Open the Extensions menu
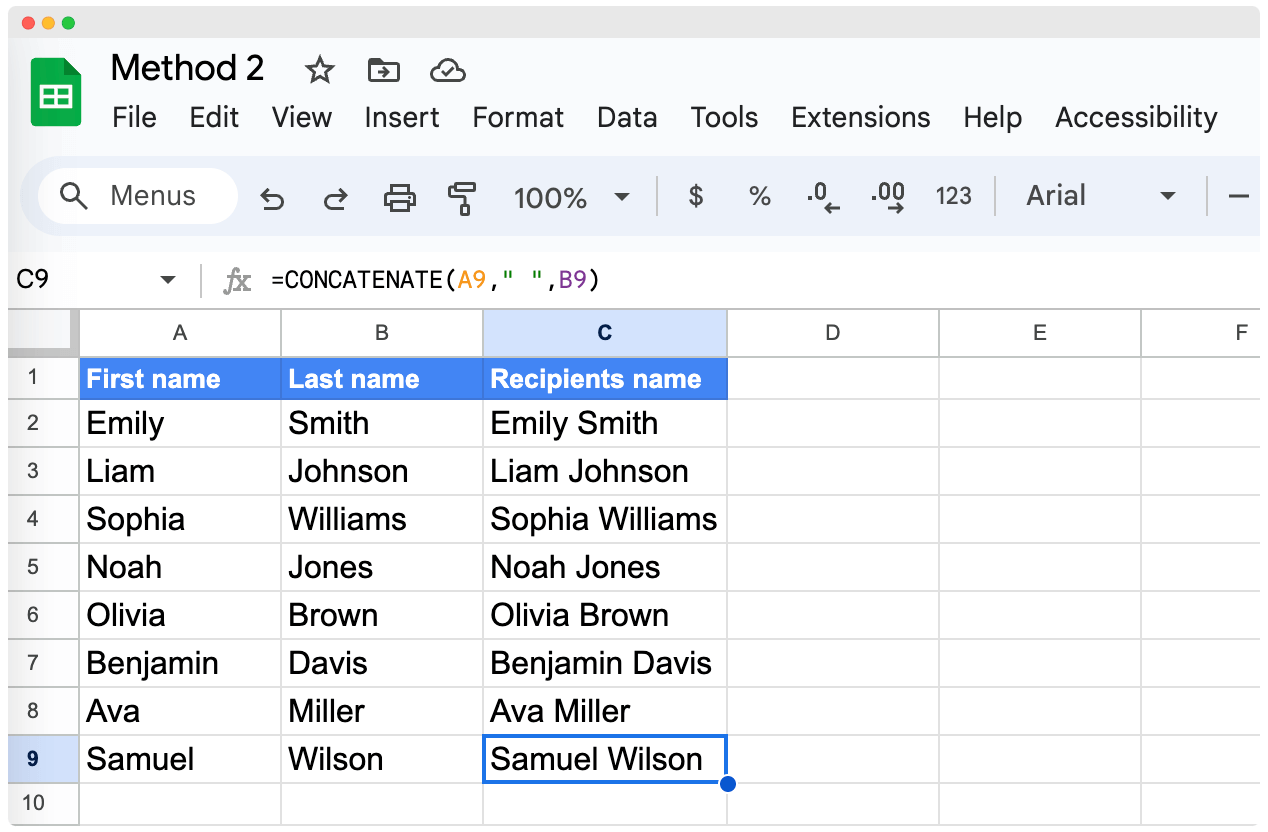 tap(860, 117)
